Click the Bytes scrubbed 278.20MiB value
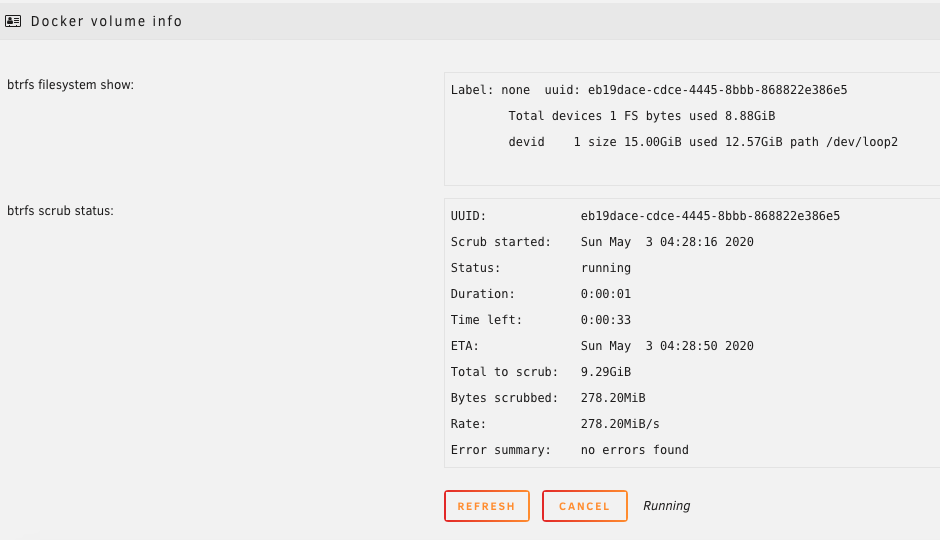This screenshot has width=940, height=540. point(613,397)
